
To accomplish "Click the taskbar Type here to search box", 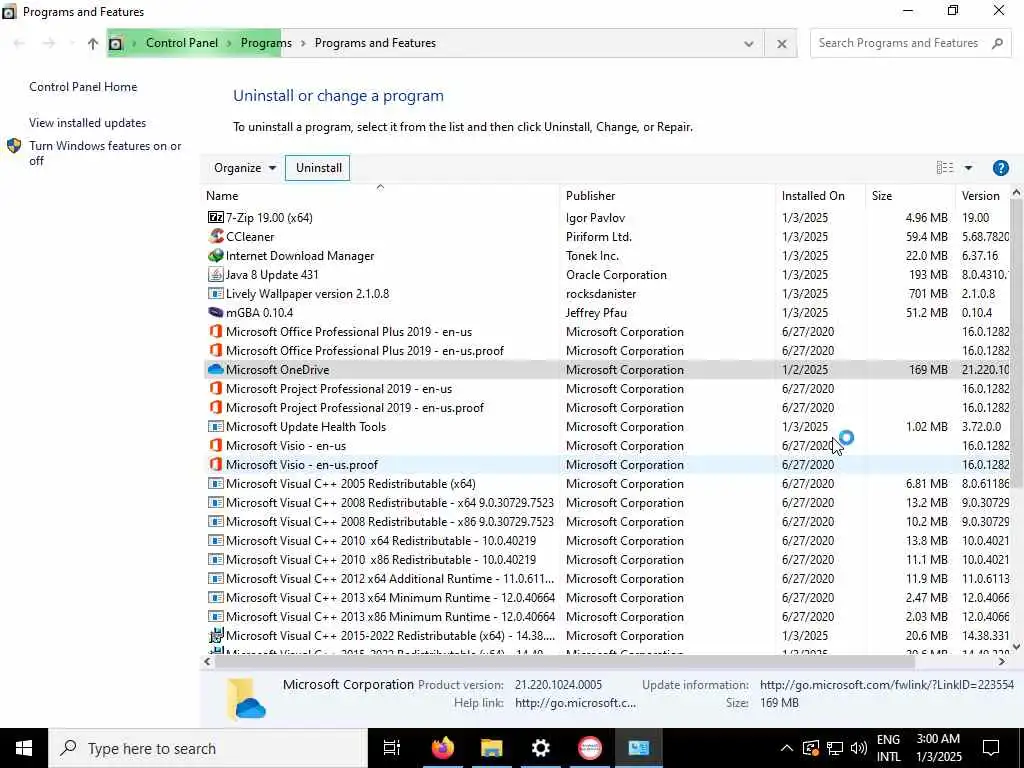I will pyautogui.click(x=208, y=748).
